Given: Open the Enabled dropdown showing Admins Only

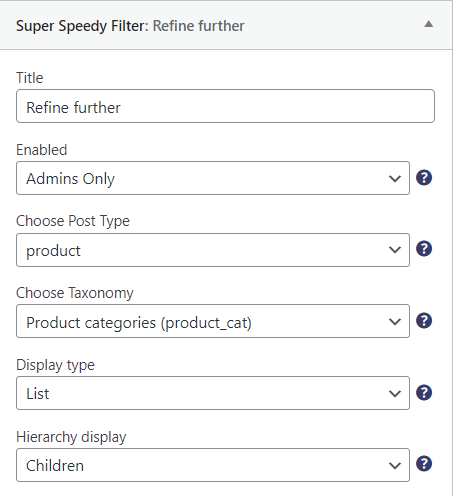Looking at the screenshot, I should tap(213, 178).
